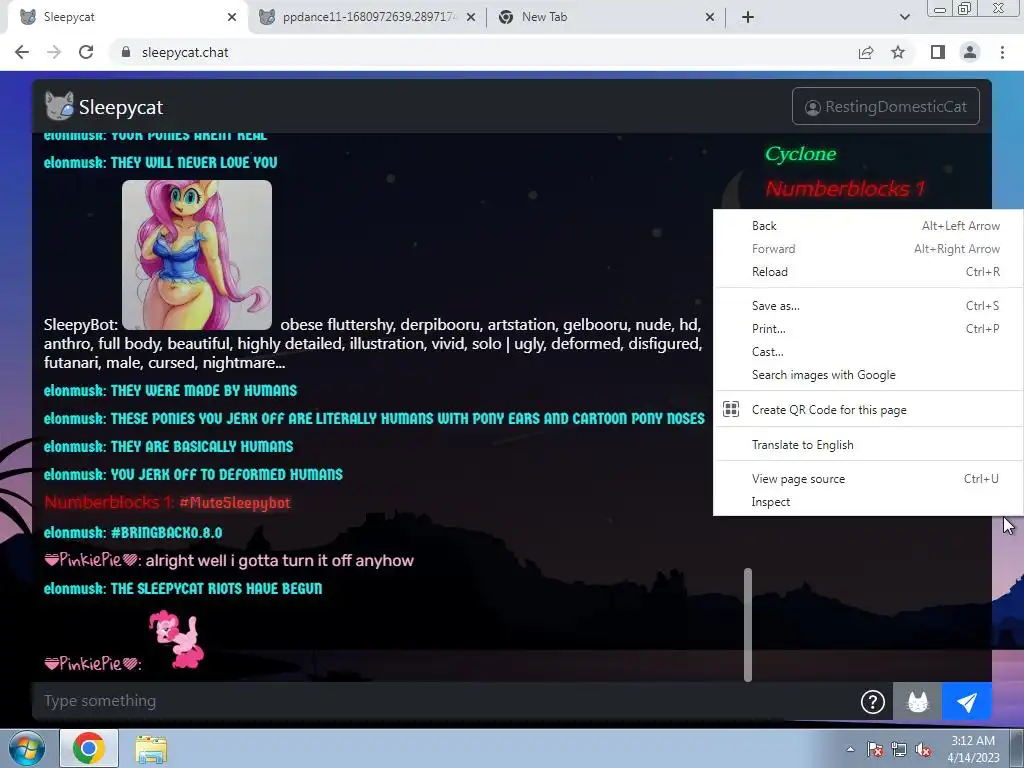
Task: Click the browser back arrow icon
Action: pyautogui.click(x=22, y=52)
